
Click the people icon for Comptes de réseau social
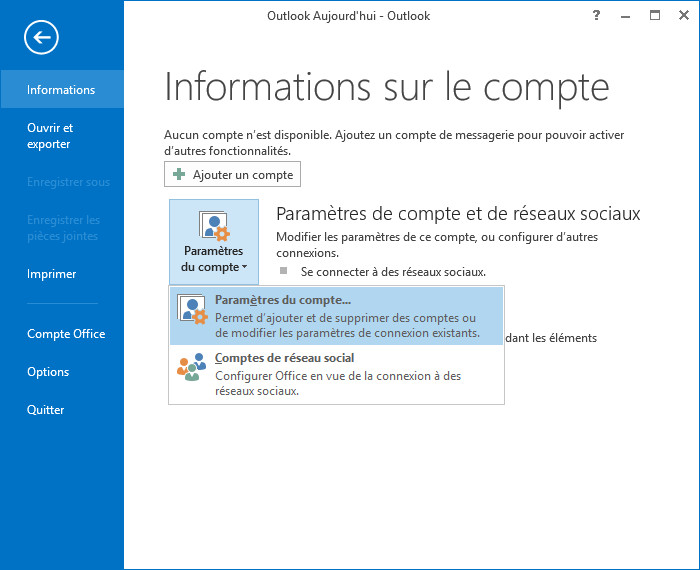click(x=192, y=367)
